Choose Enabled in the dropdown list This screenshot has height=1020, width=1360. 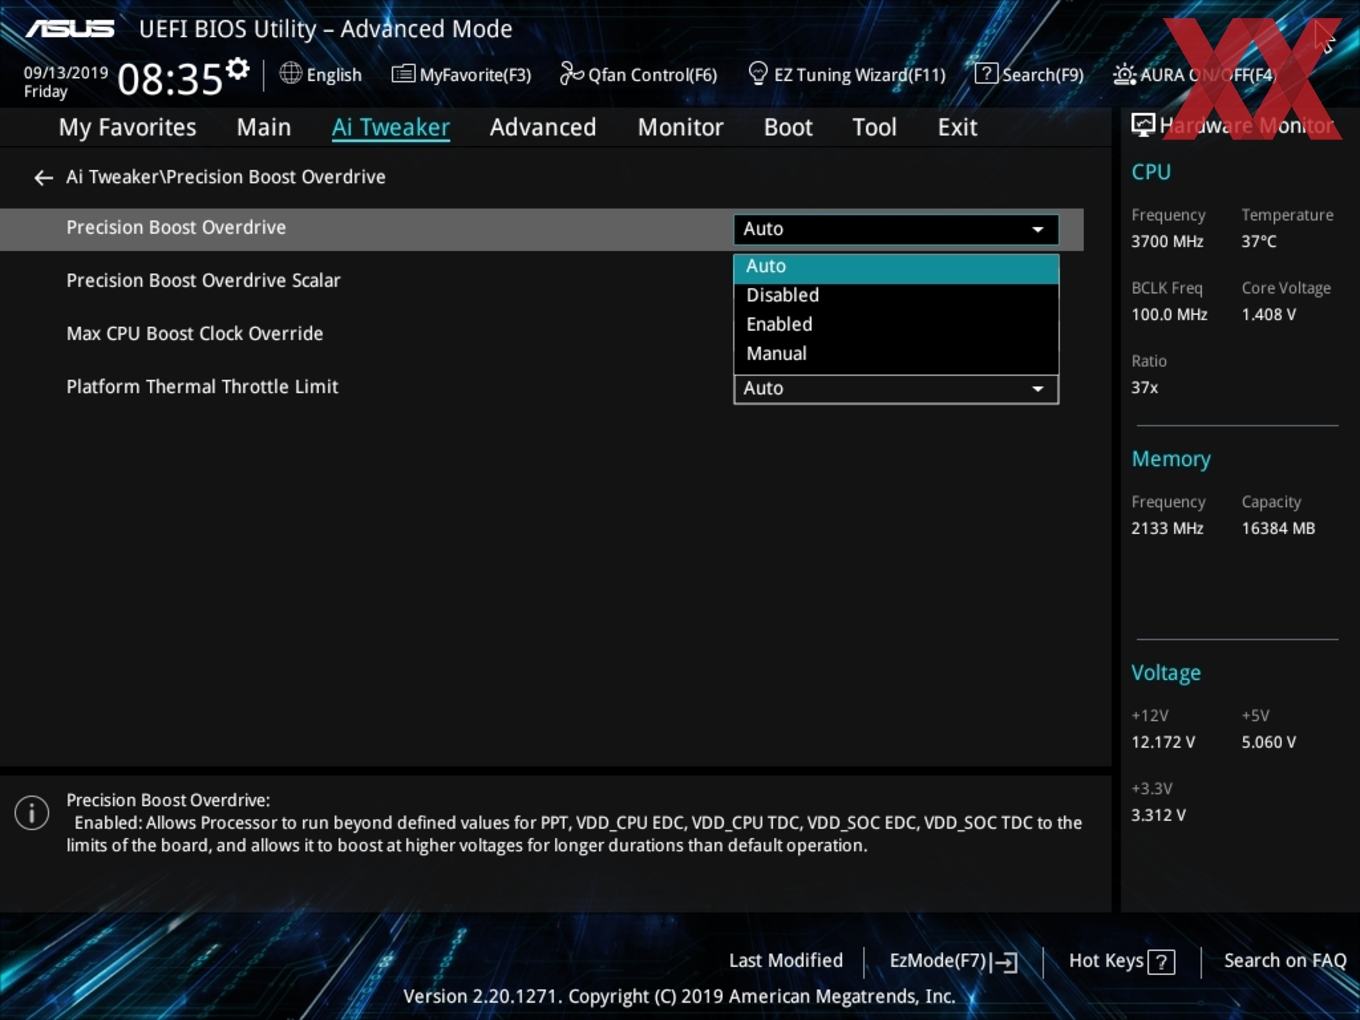(x=896, y=324)
